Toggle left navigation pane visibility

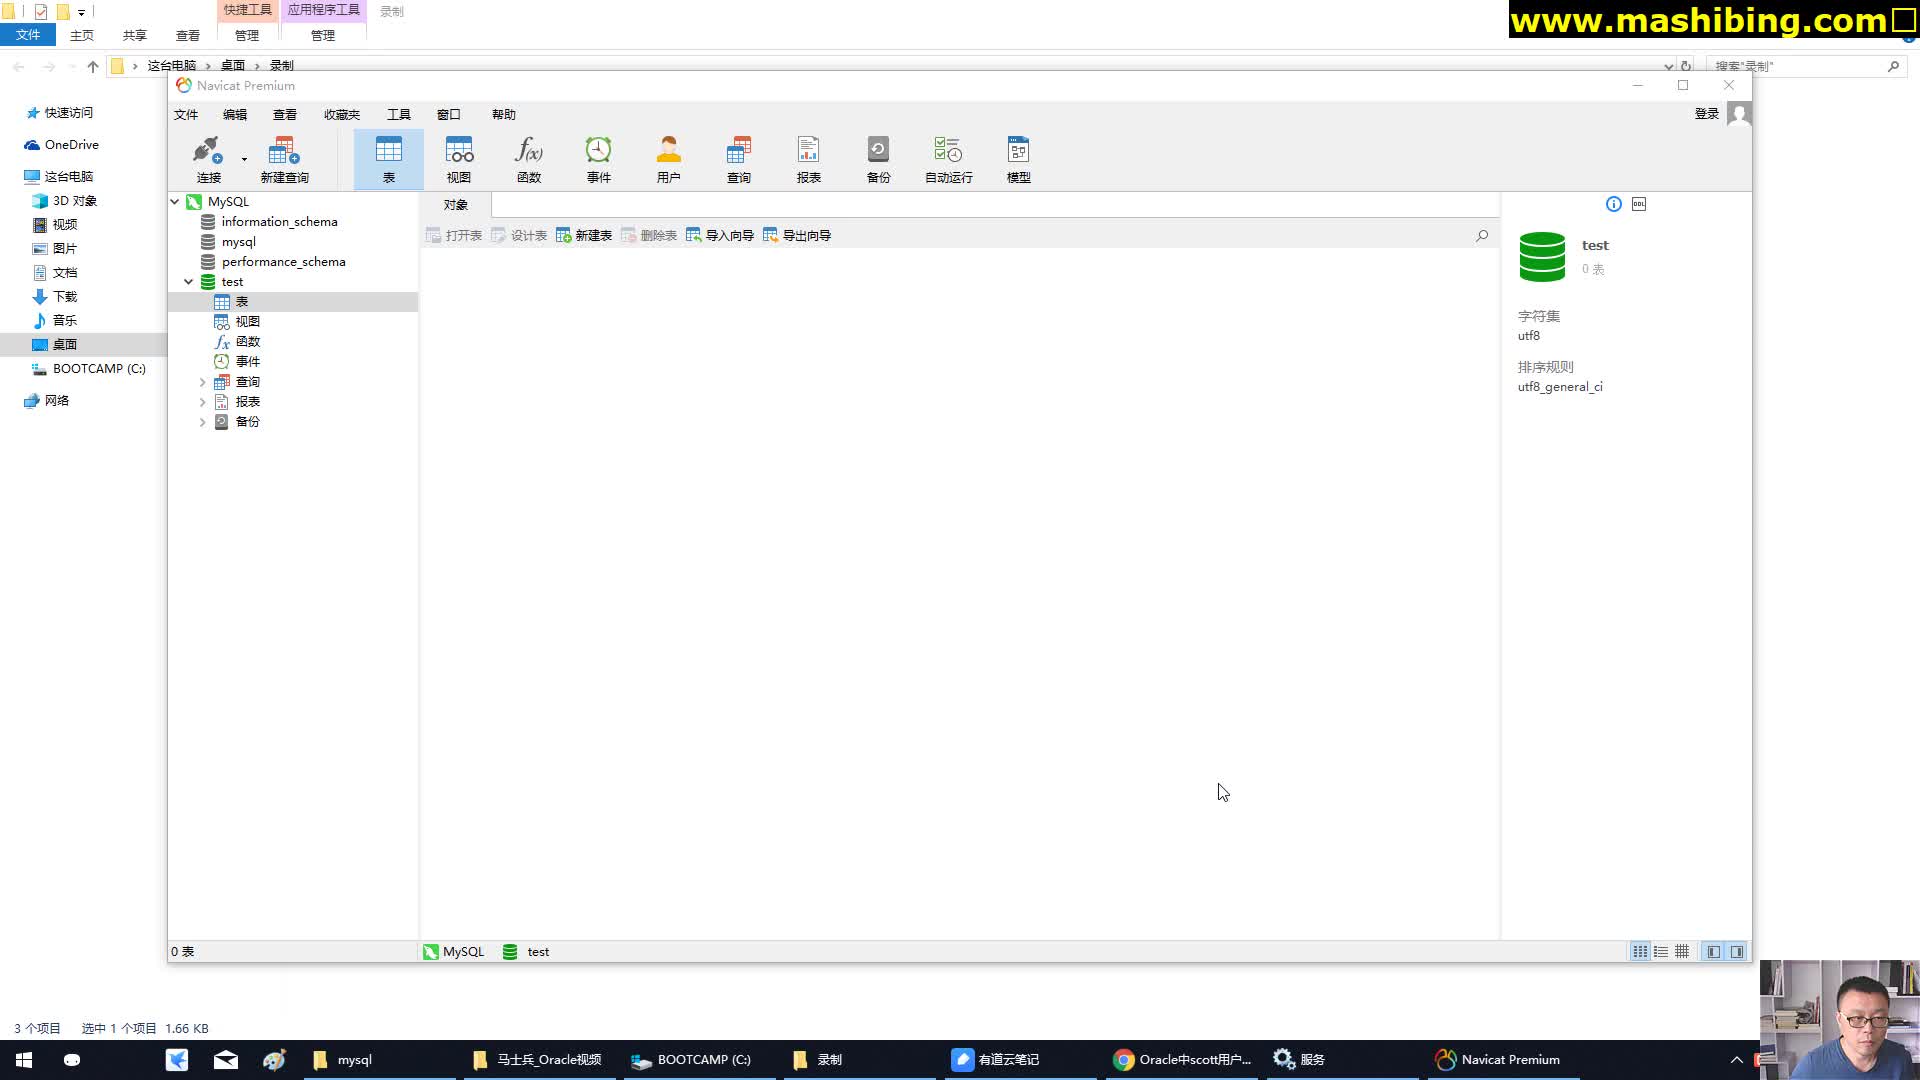click(1714, 952)
